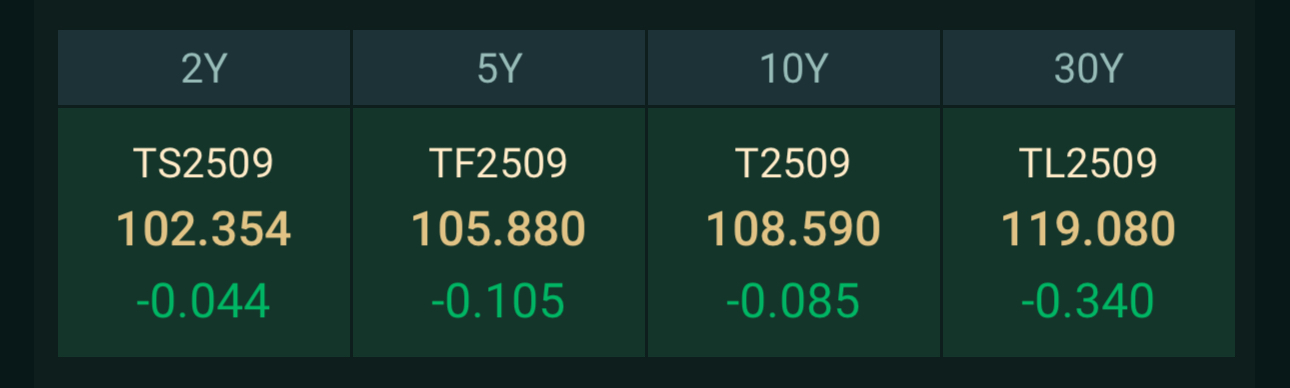Select the 5Y column header
Screen dimensions: 1290x388
[499, 68]
